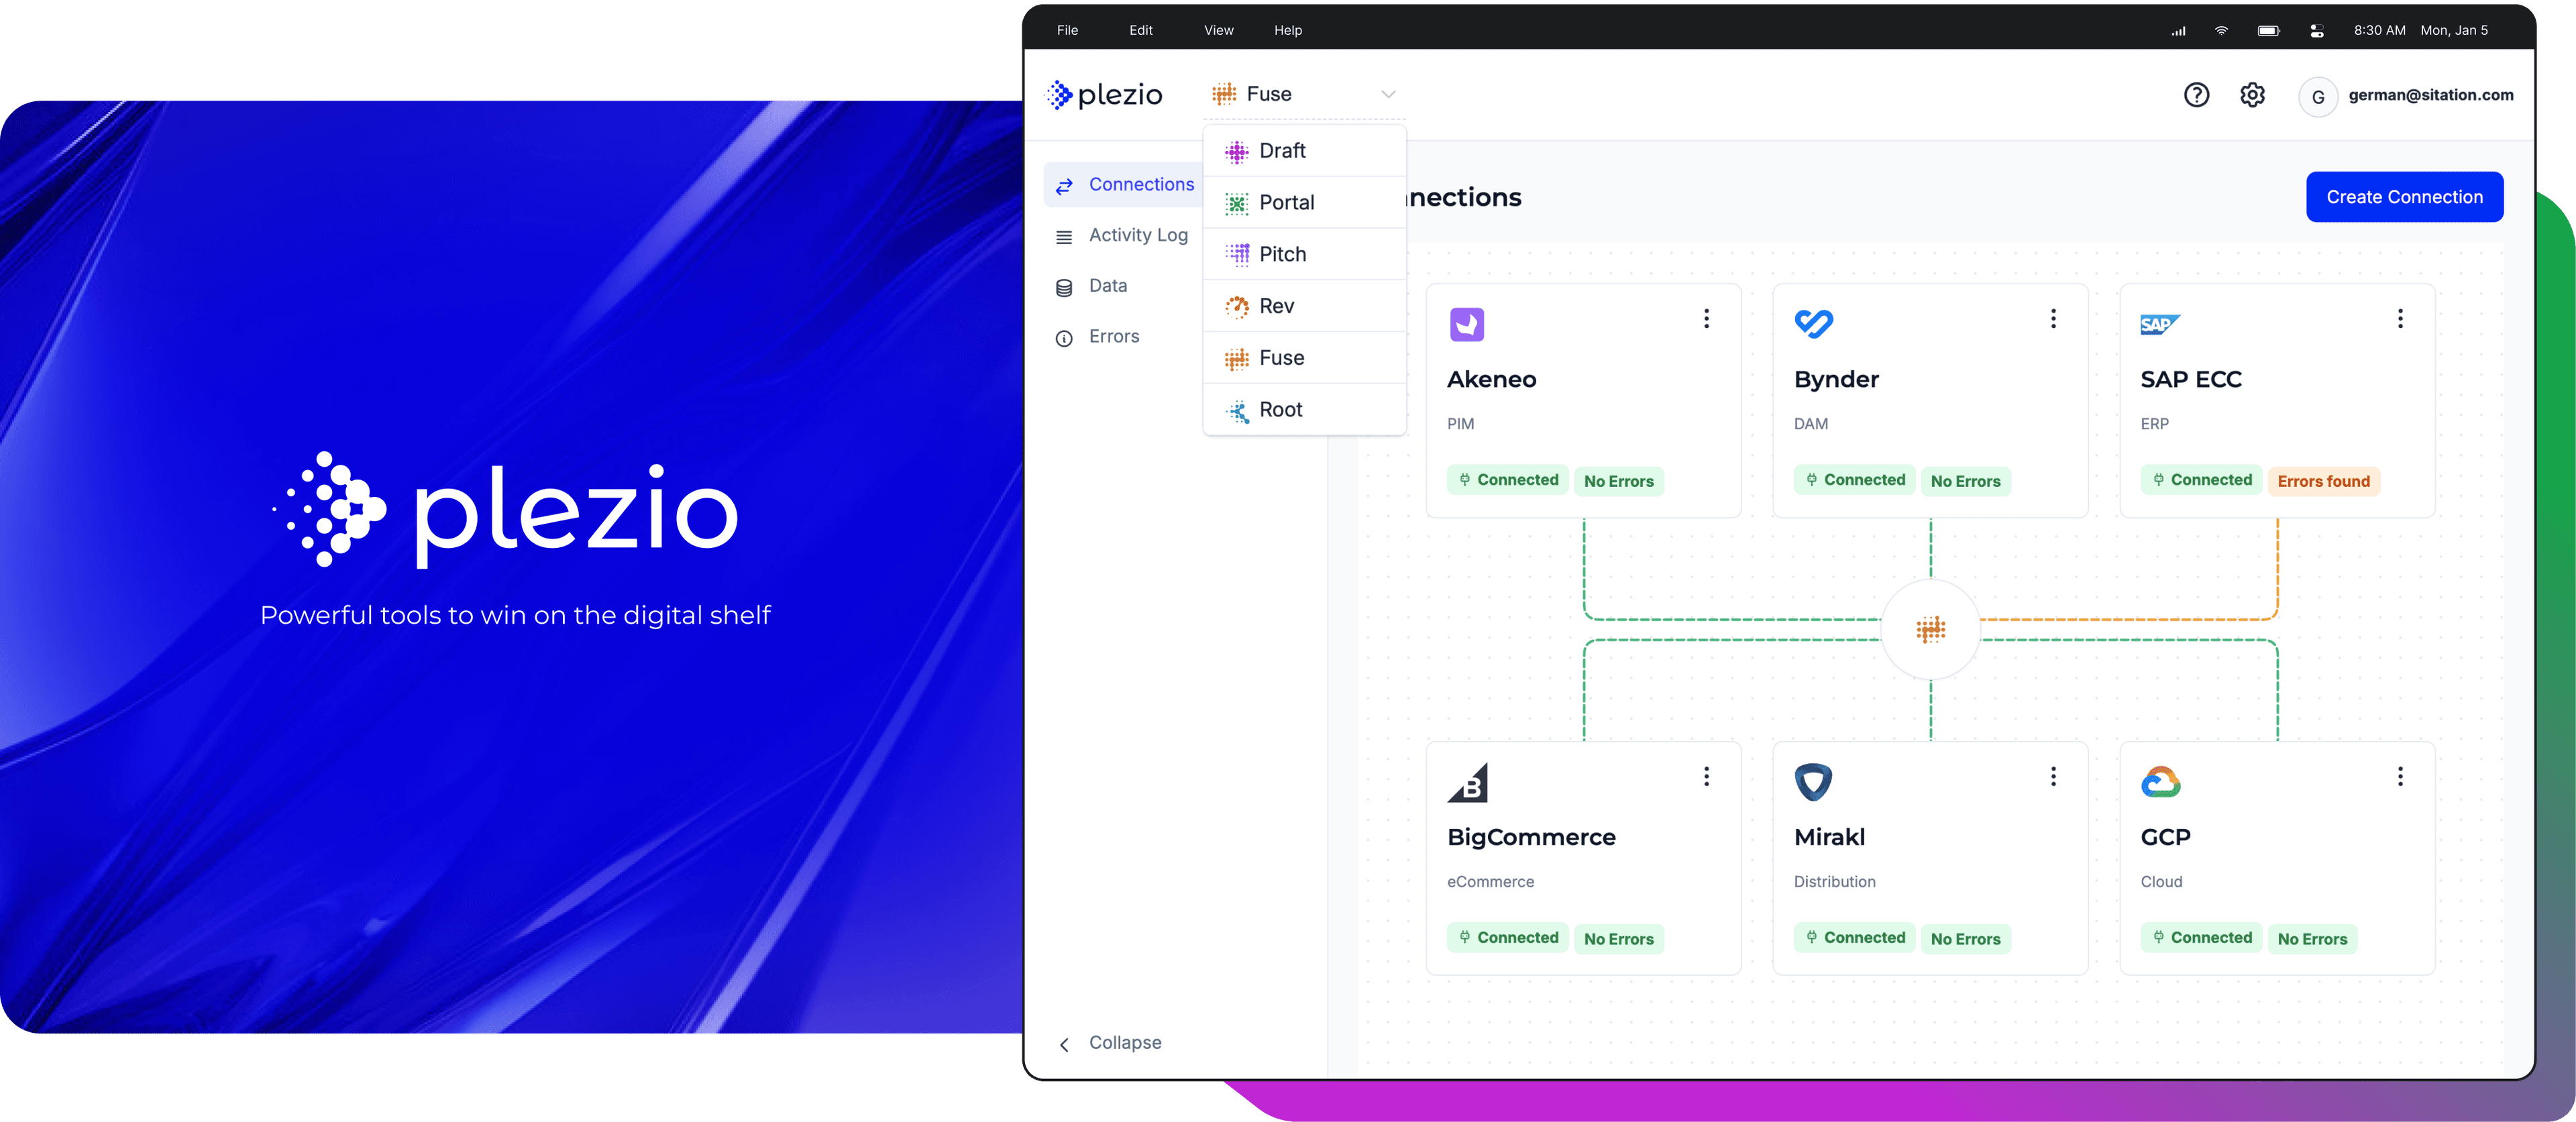2576x1122 pixels.
Task: Click german@sitation.com account name
Action: pos(2430,95)
